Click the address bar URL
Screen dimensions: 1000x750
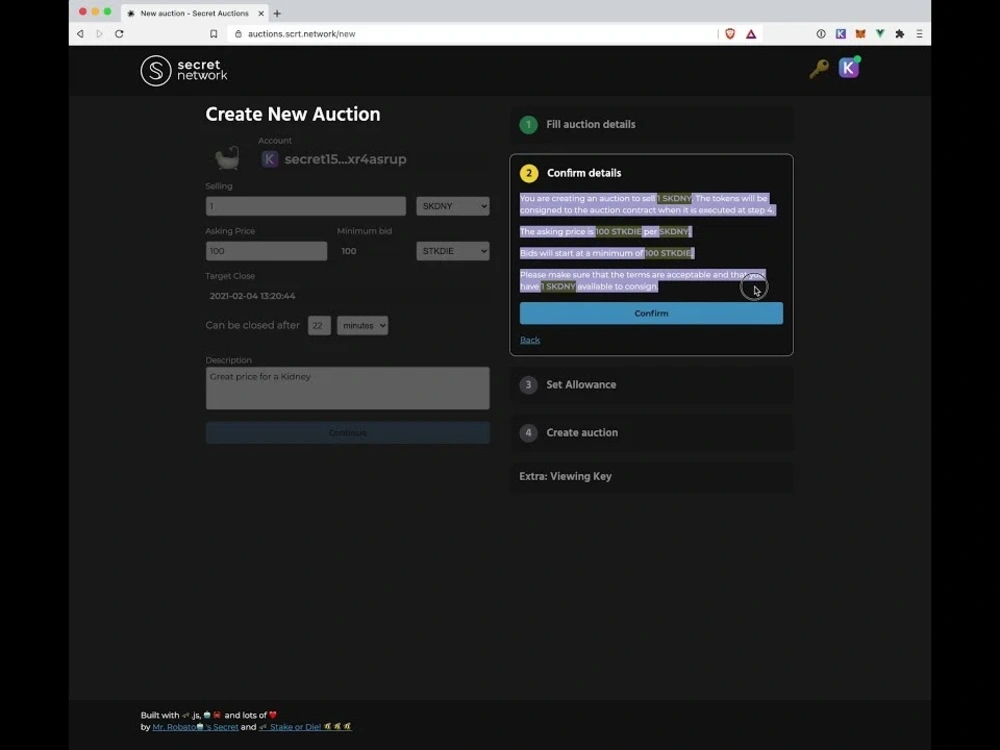[302, 34]
